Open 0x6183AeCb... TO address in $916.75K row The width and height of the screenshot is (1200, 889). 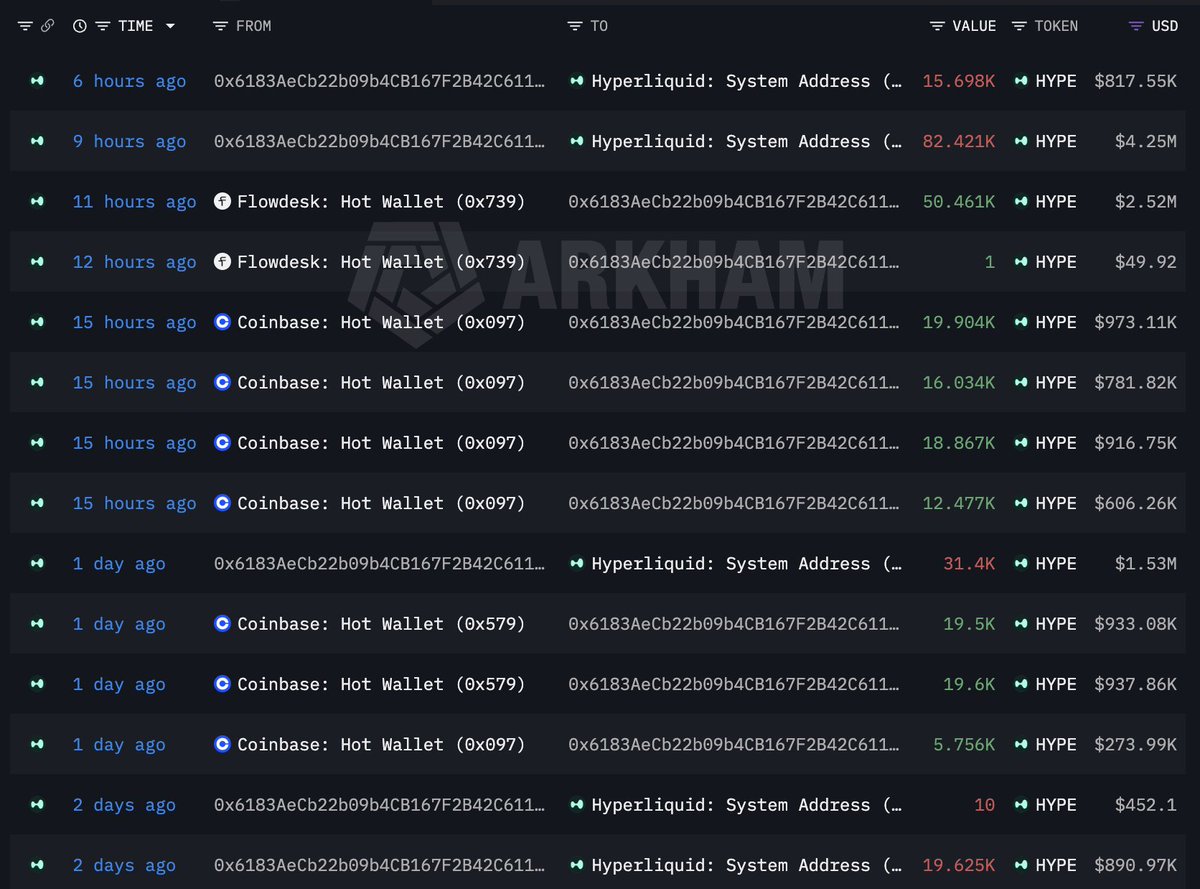733,443
